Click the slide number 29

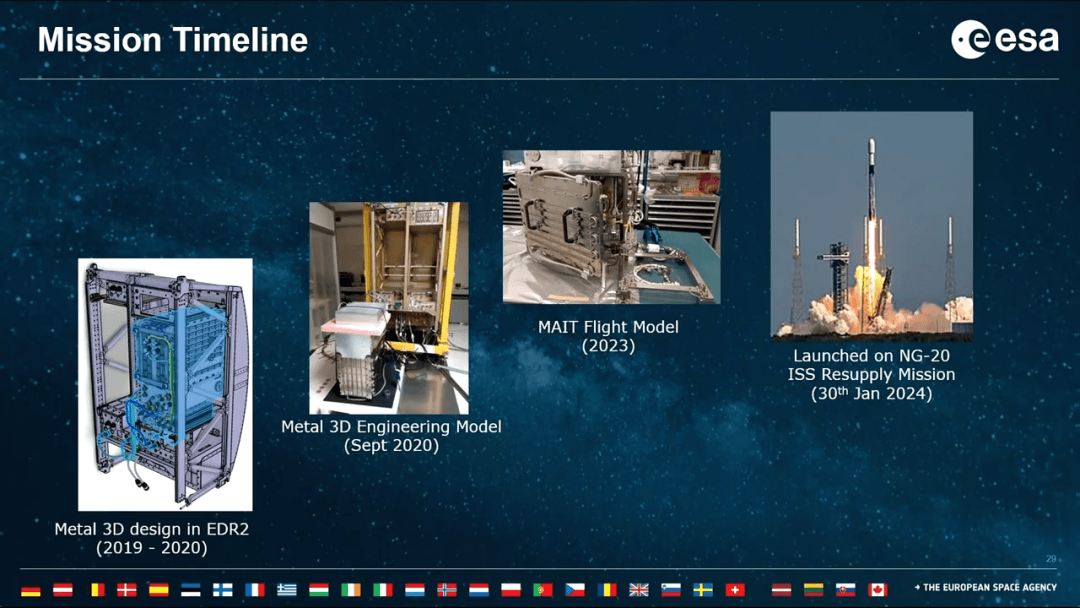pos(1050,559)
